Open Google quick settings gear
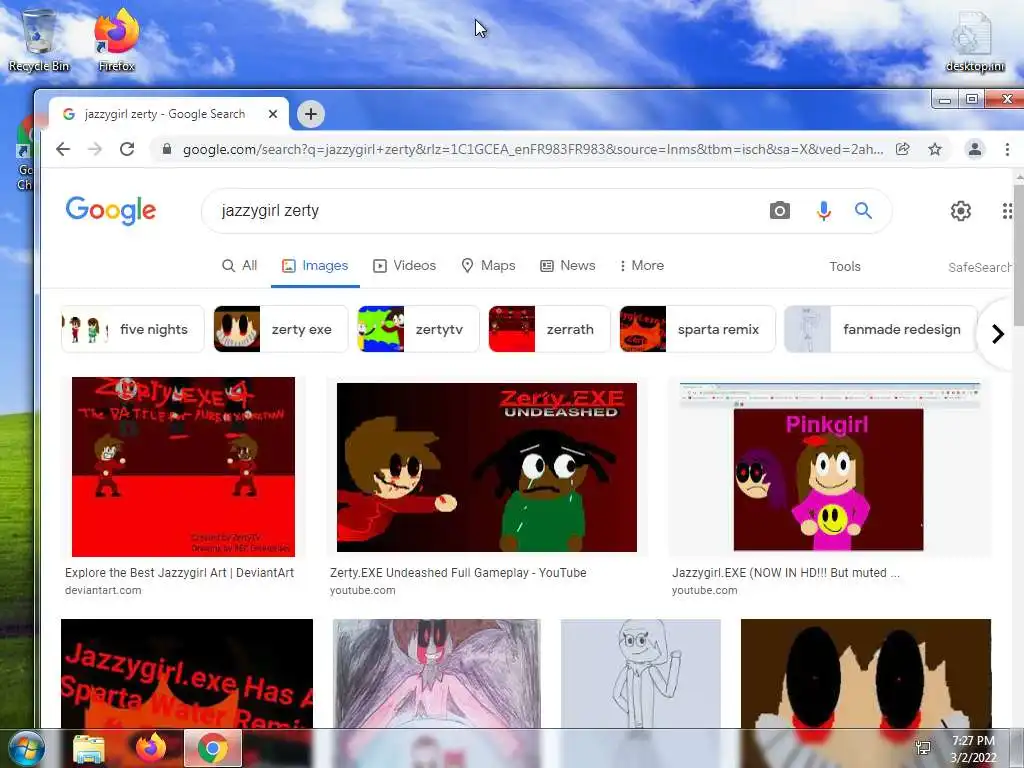1024x768 pixels. click(x=960, y=210)
